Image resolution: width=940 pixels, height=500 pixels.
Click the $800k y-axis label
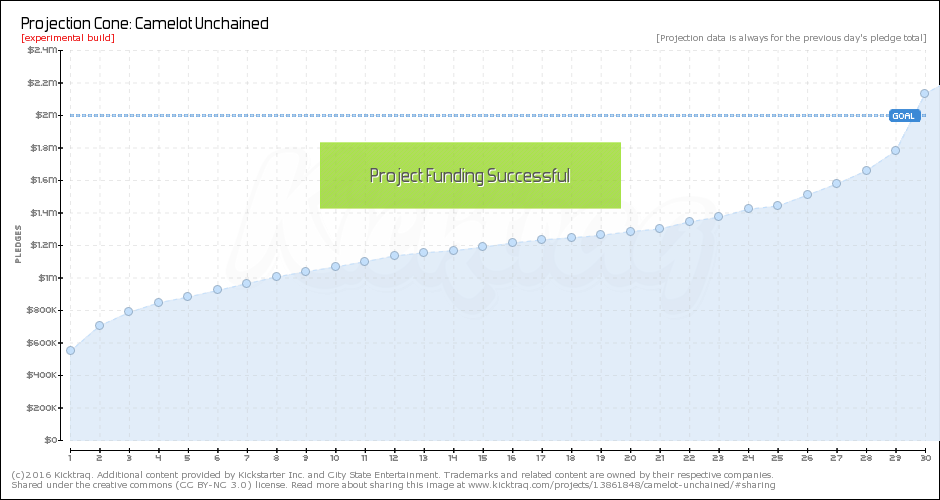(x=43, y=310)
